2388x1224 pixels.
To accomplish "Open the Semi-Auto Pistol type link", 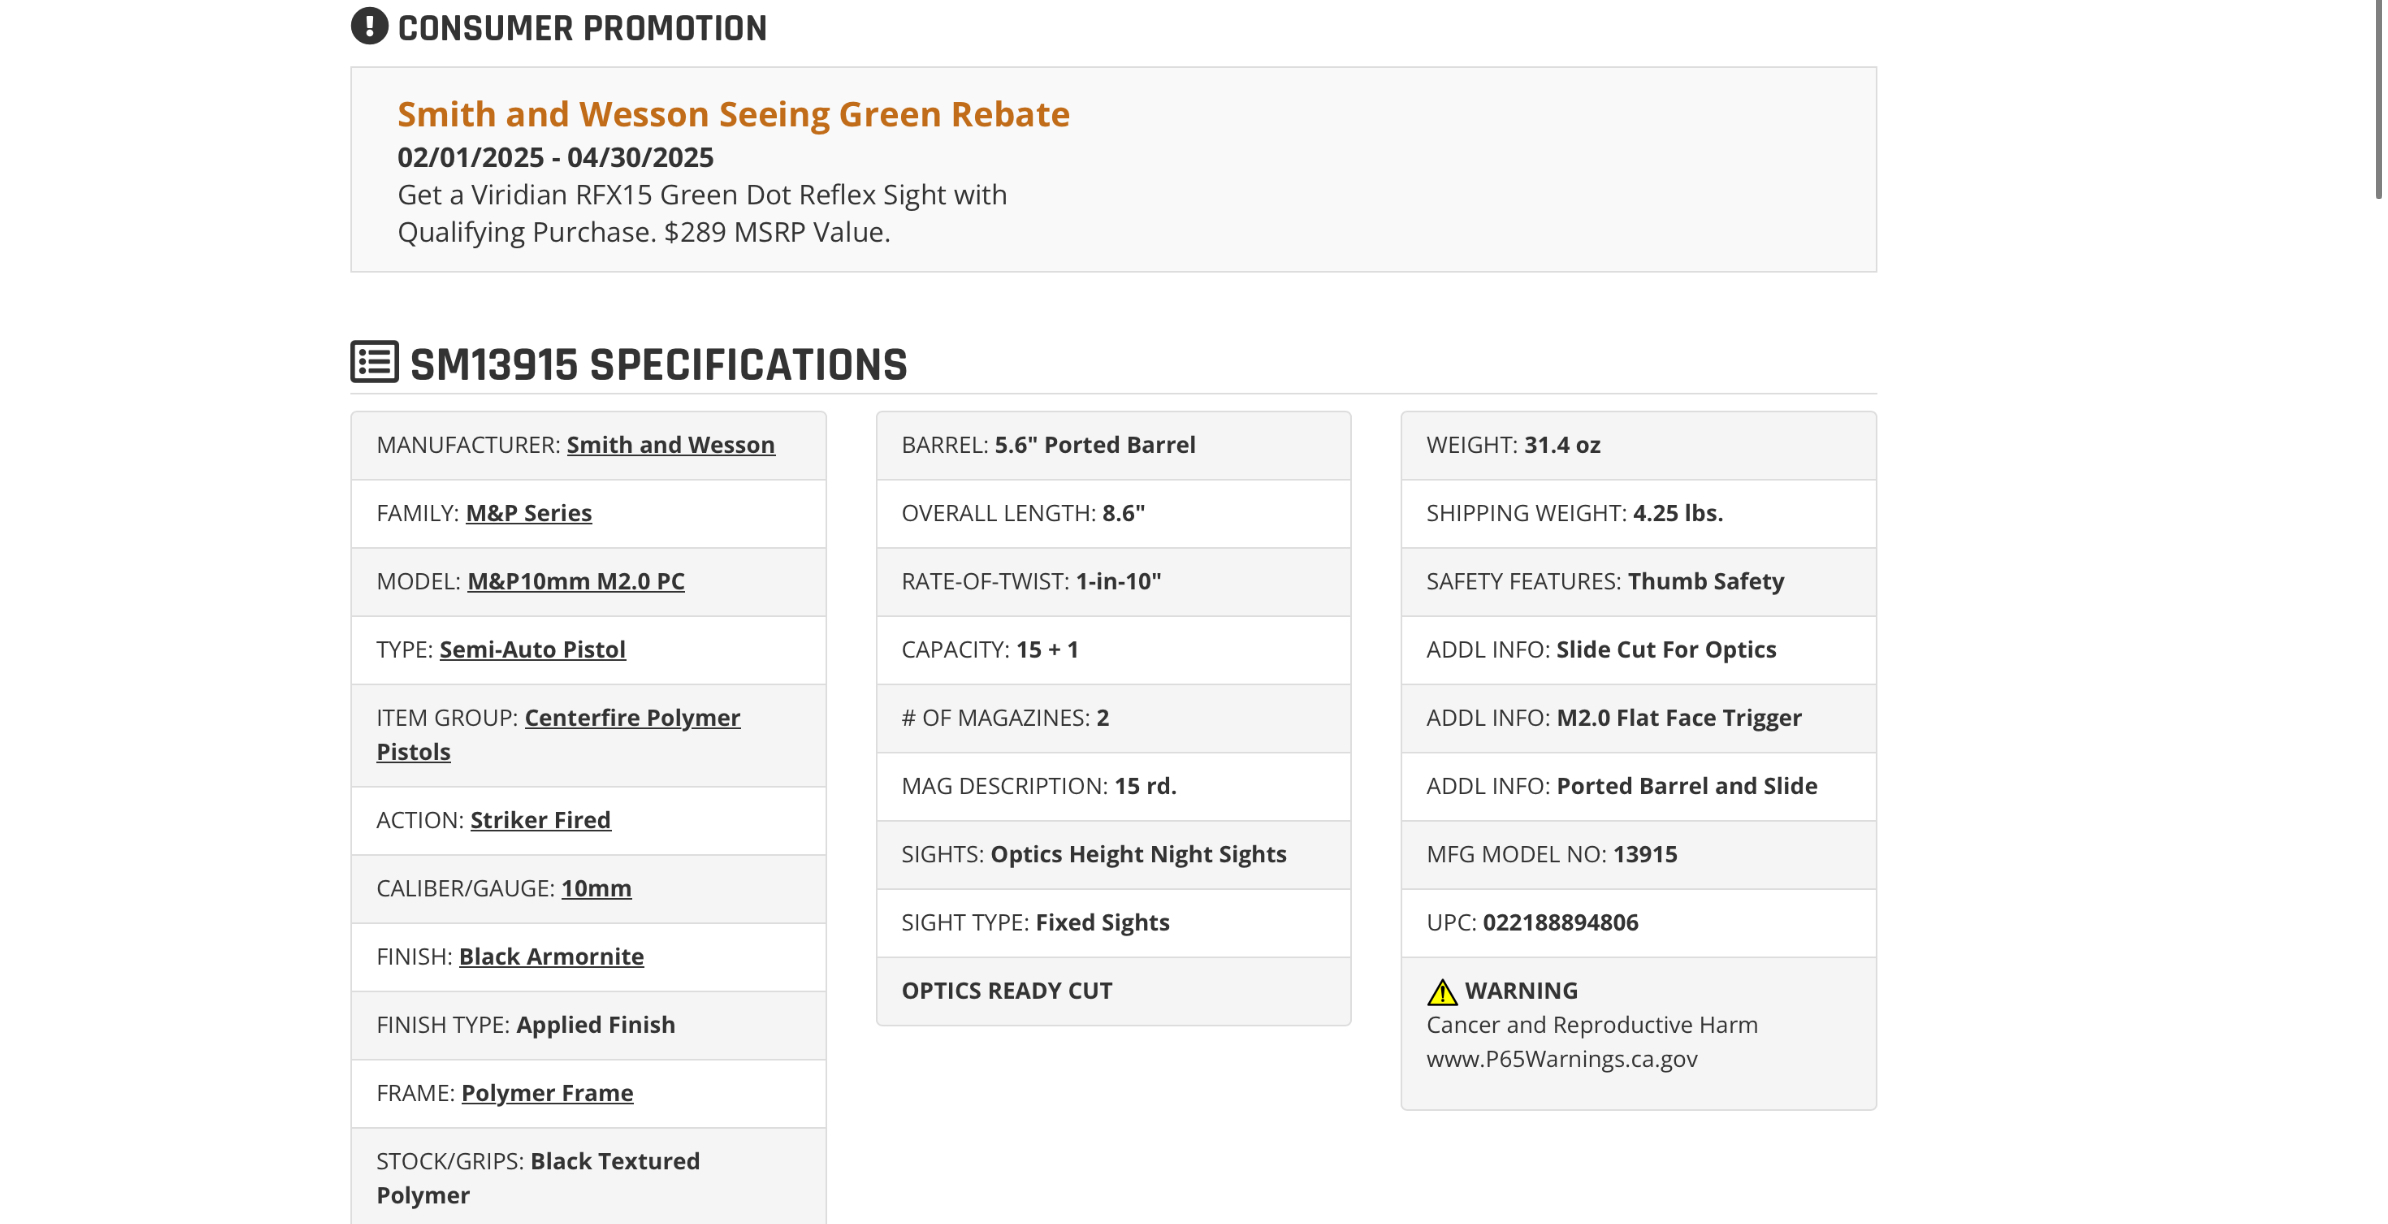I will point(533,650).
